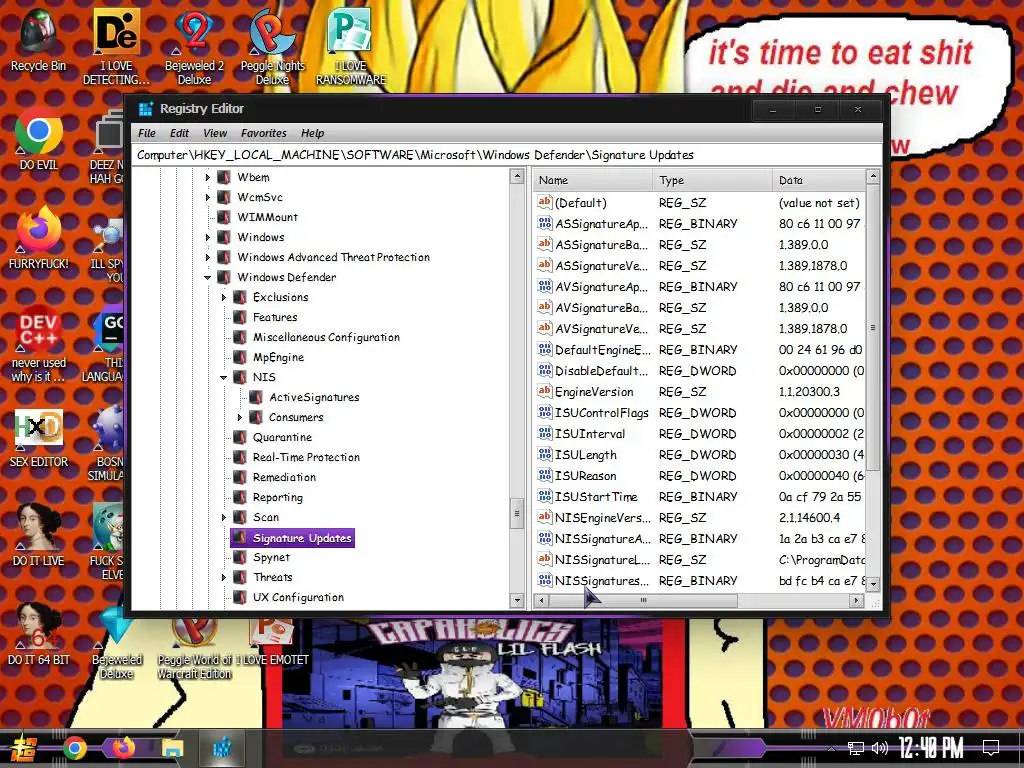Open the Start menu button
Screen dimensions: 1024x768
coord(24,748)
